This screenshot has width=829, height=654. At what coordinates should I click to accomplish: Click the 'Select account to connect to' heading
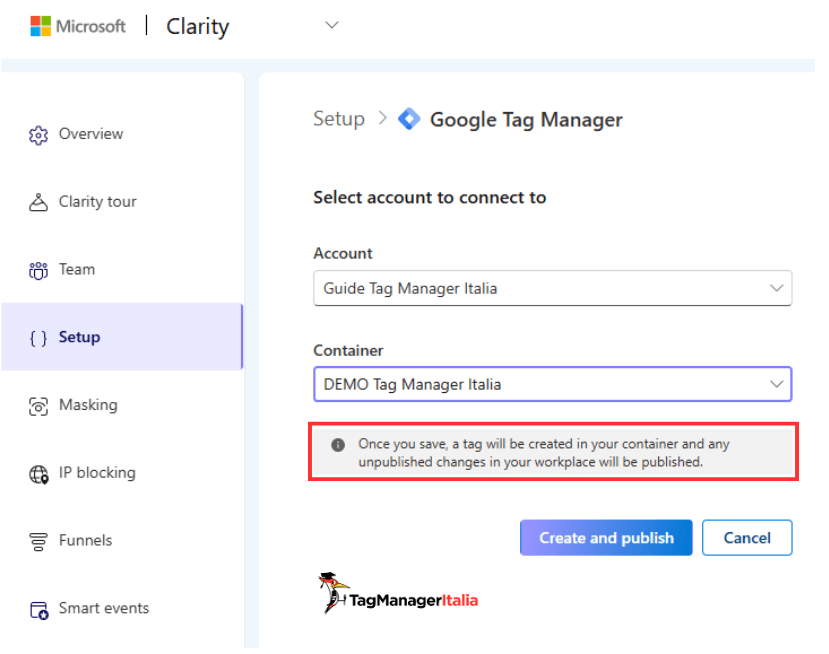(429, 197)
